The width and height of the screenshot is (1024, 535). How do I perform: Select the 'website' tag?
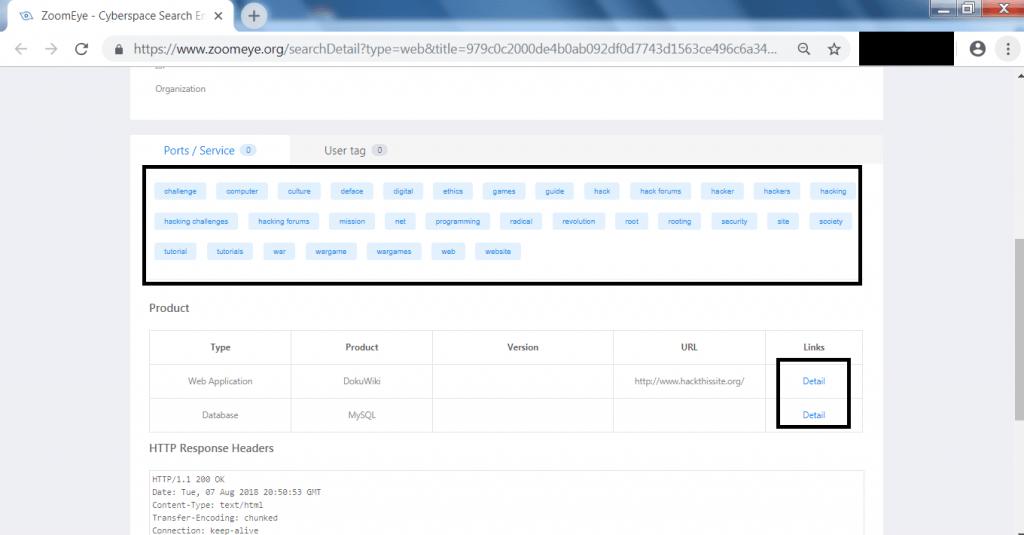pyautogui.click(x=498, y=251)
